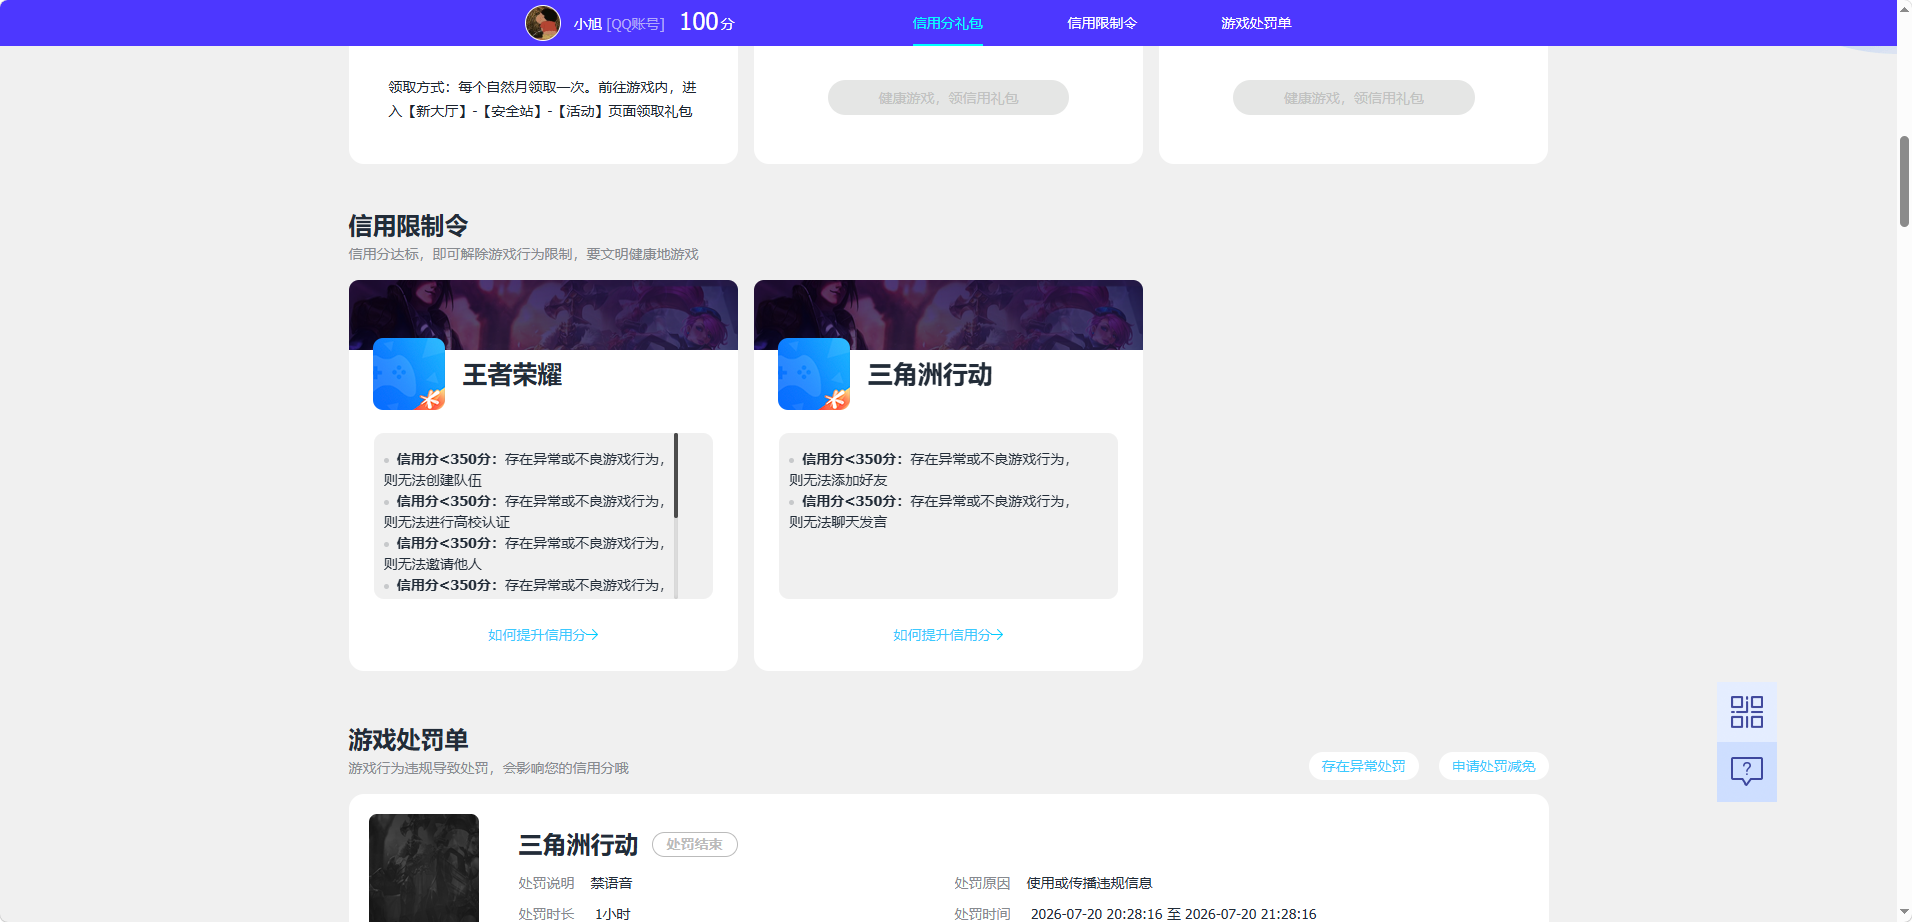Click the 三角洲行动 penalty thumbnail image

[x=424, y=867]
